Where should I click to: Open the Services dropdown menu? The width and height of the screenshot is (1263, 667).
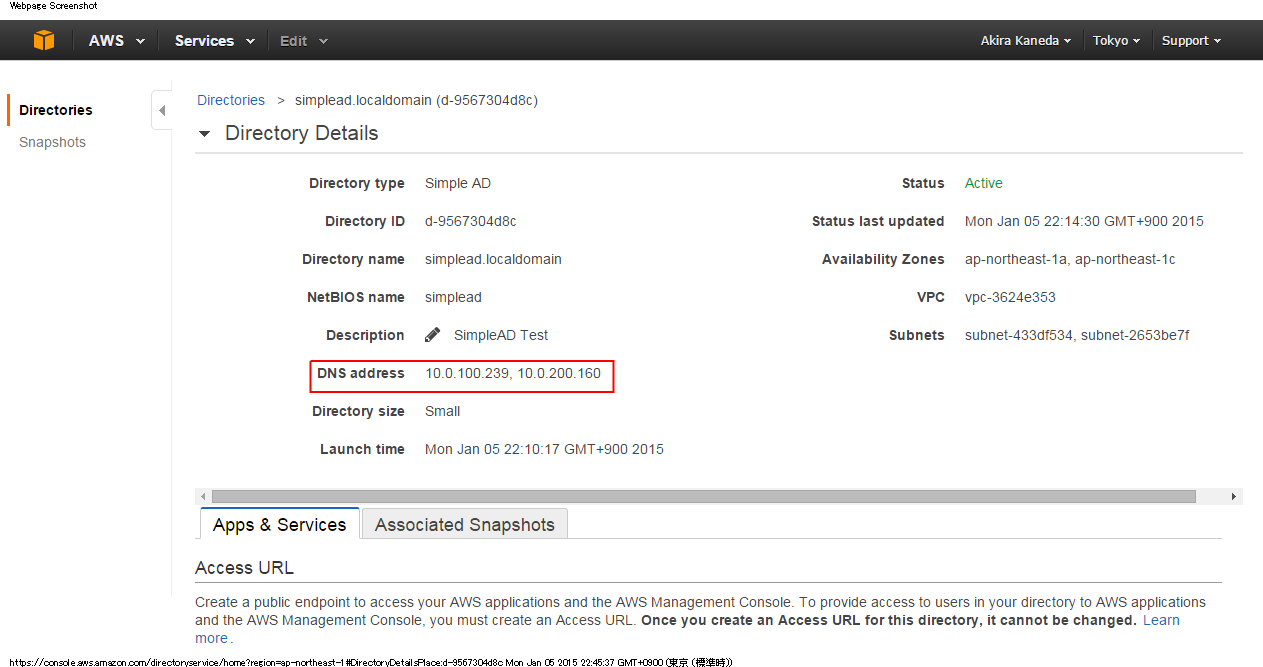point(214,41)
